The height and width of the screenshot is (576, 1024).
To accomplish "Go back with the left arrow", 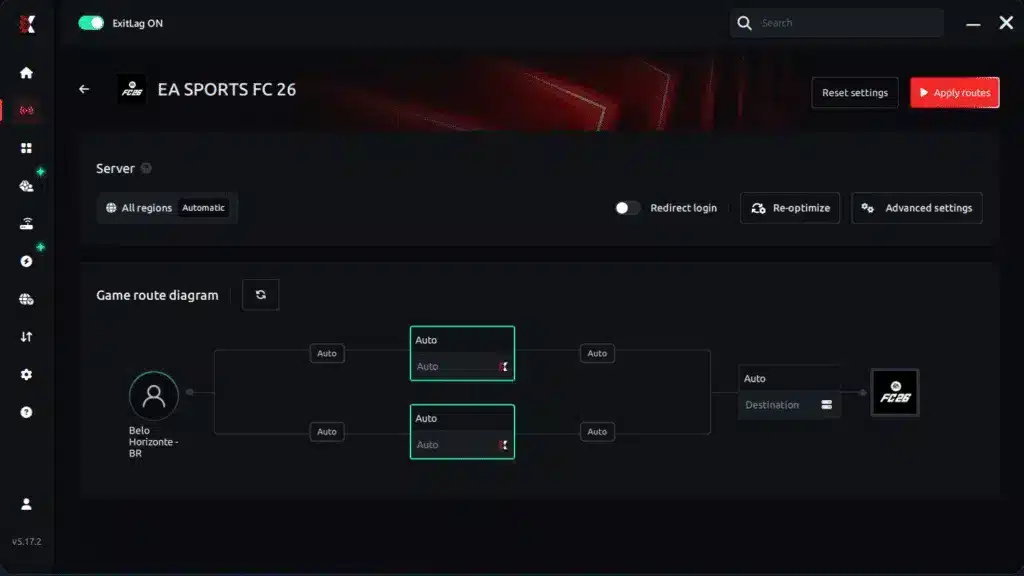I will tap(84, 89).
